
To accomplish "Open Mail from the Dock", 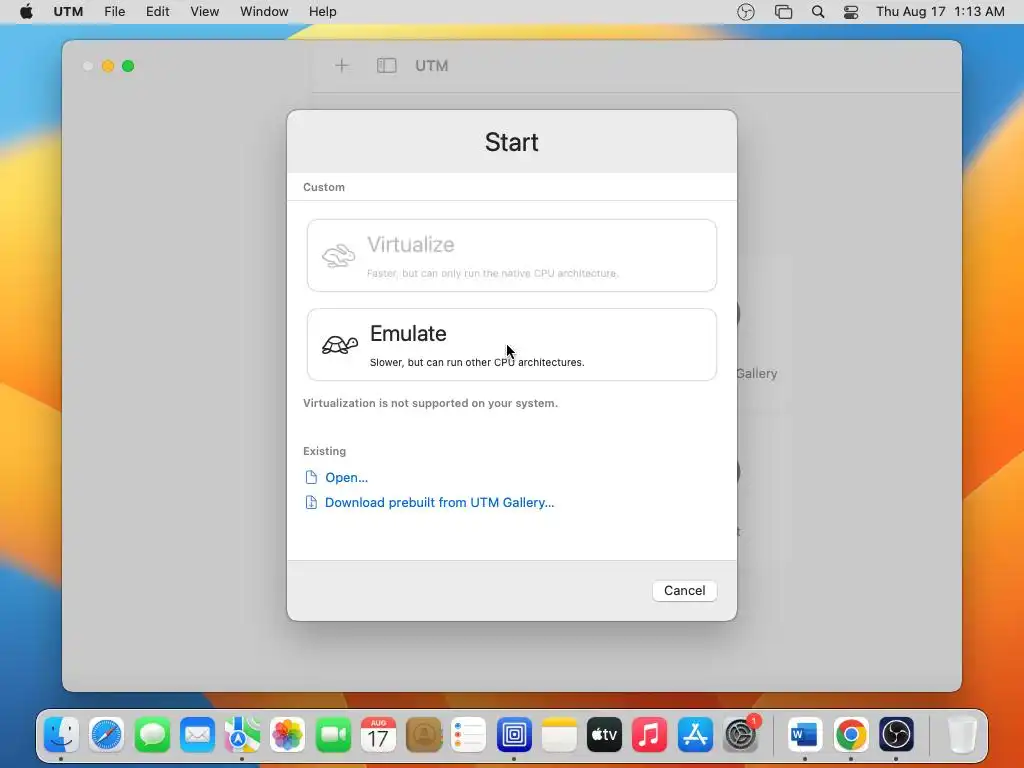I will pyautogui.click(x=197, y=735).
